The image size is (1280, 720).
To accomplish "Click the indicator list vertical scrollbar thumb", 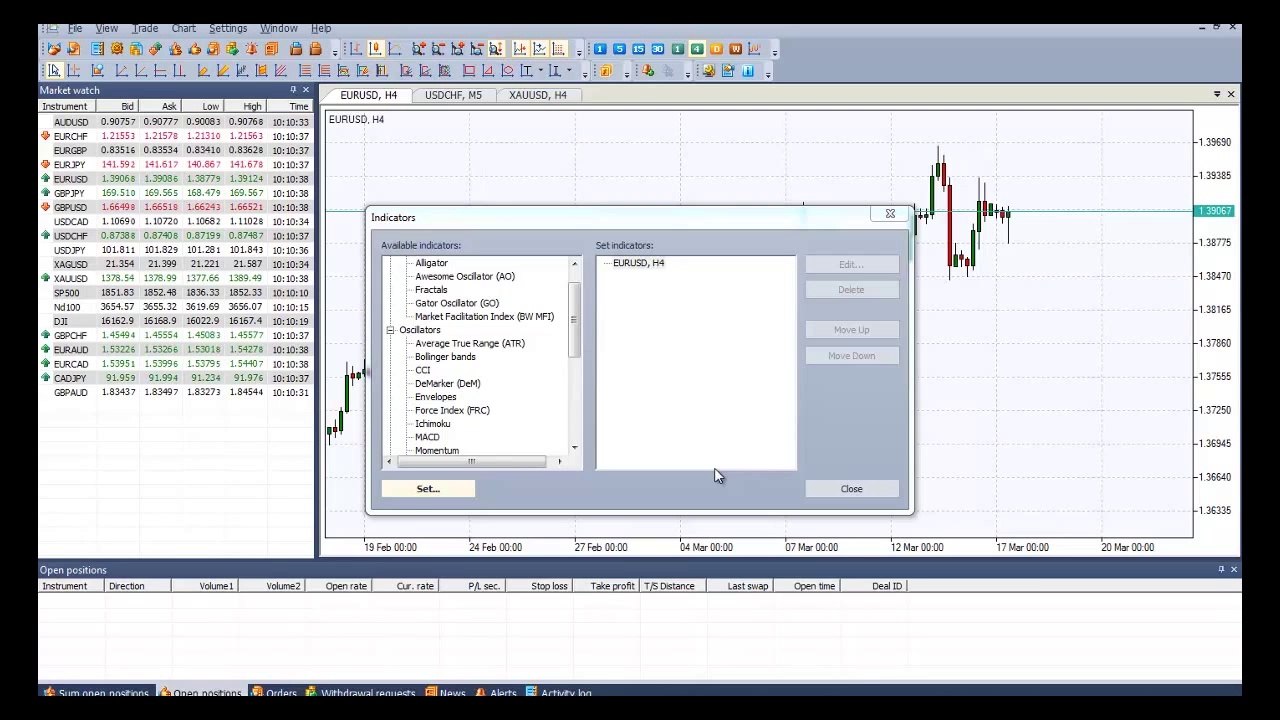I will click(575, 320).
